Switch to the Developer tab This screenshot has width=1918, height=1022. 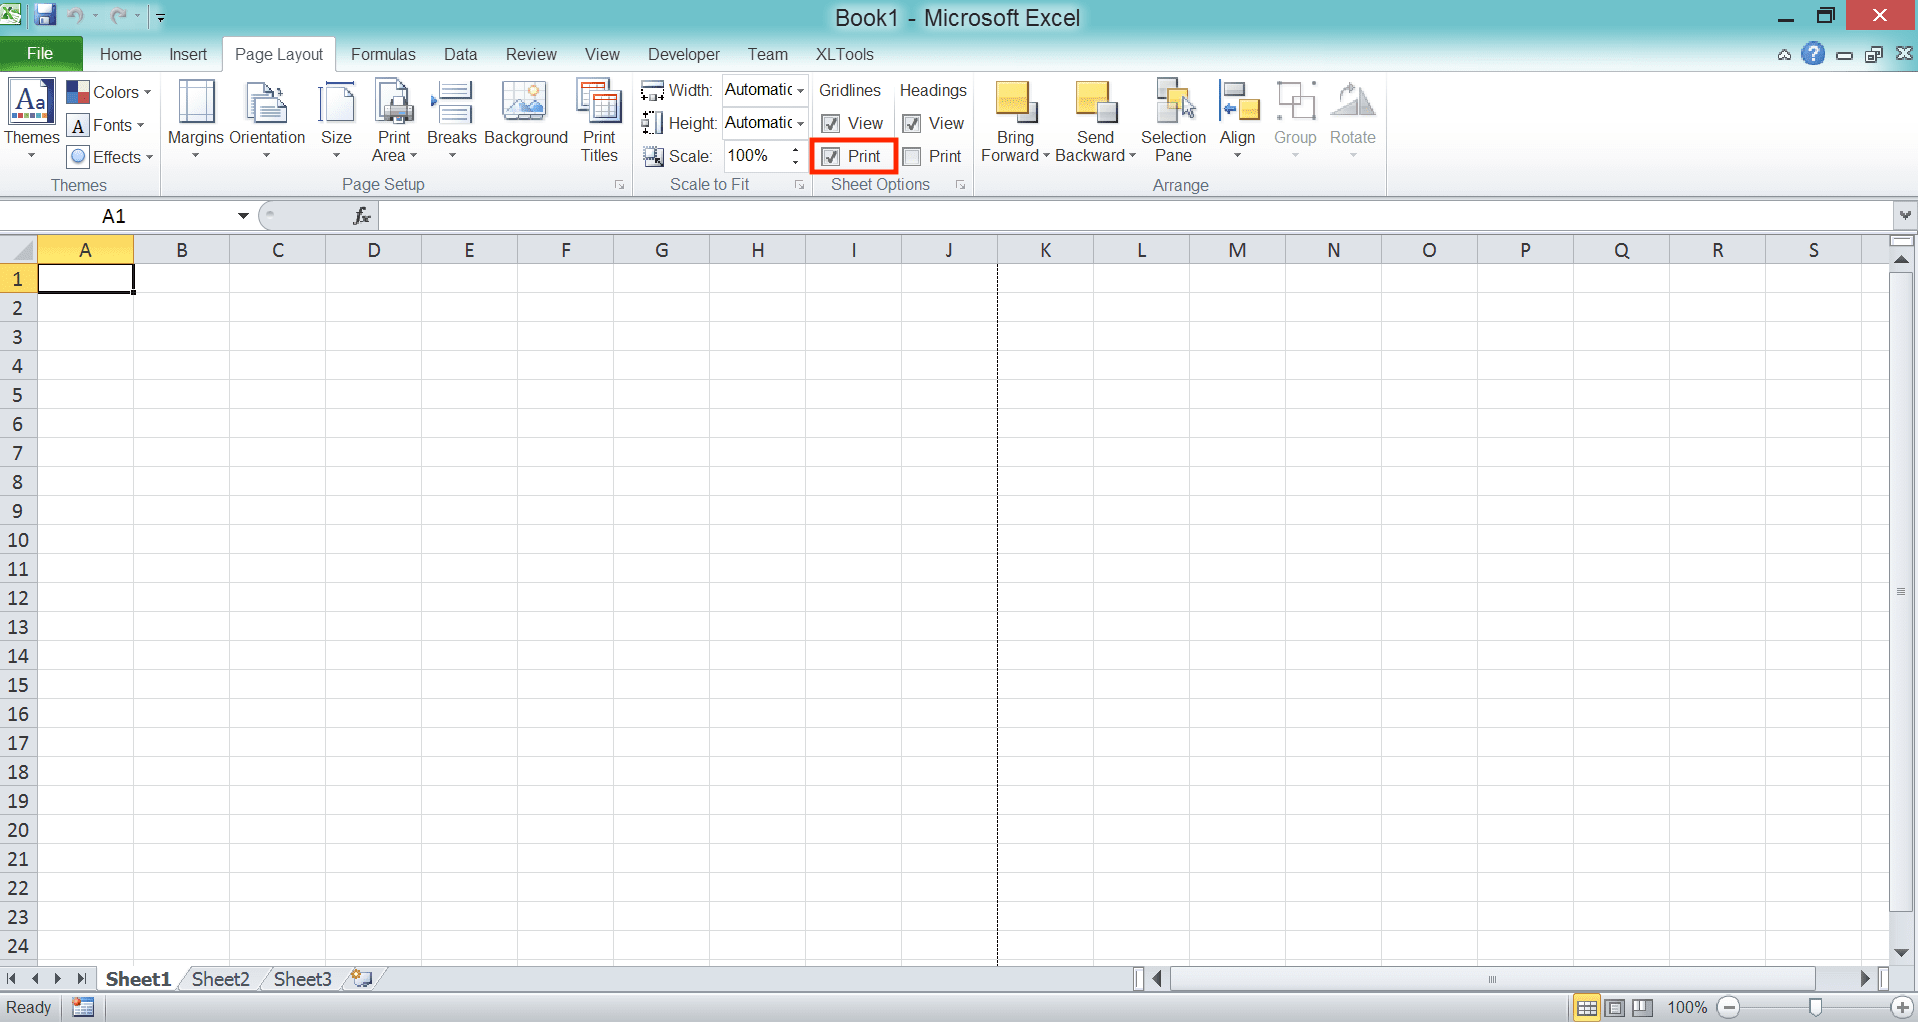click(x=684, y=54)
